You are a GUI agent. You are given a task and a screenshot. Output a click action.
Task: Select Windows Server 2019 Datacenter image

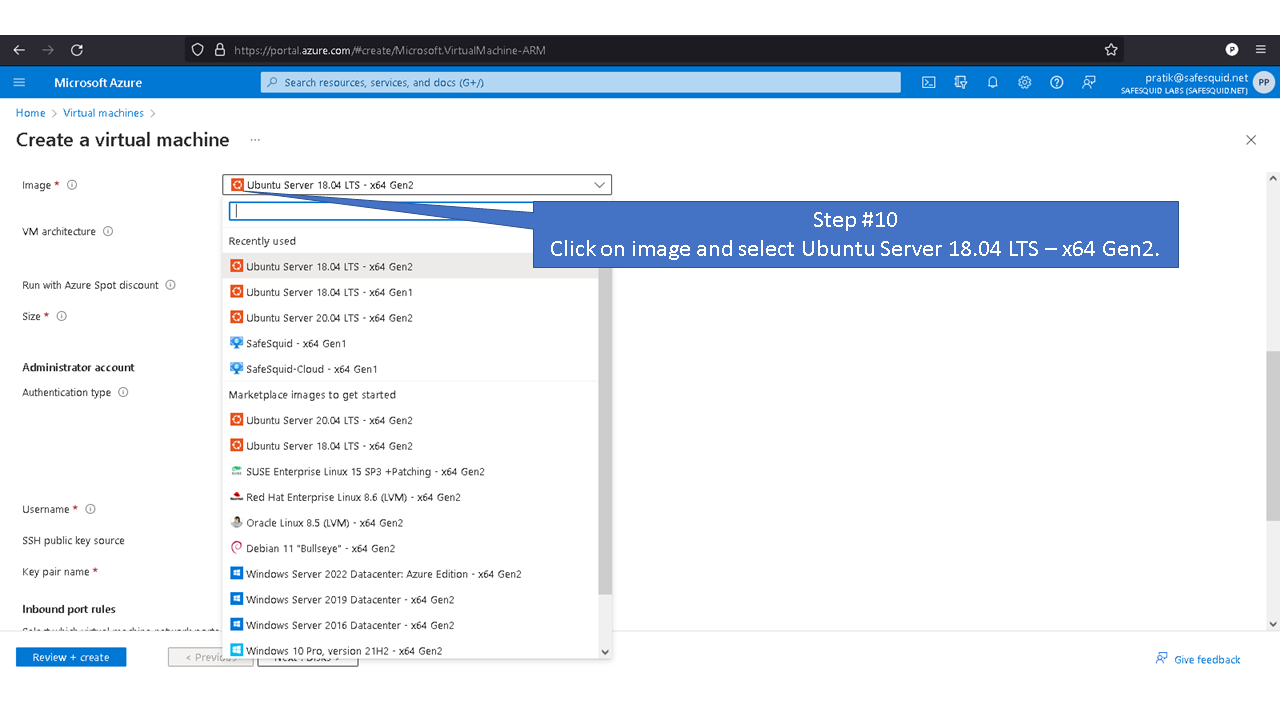410,600
